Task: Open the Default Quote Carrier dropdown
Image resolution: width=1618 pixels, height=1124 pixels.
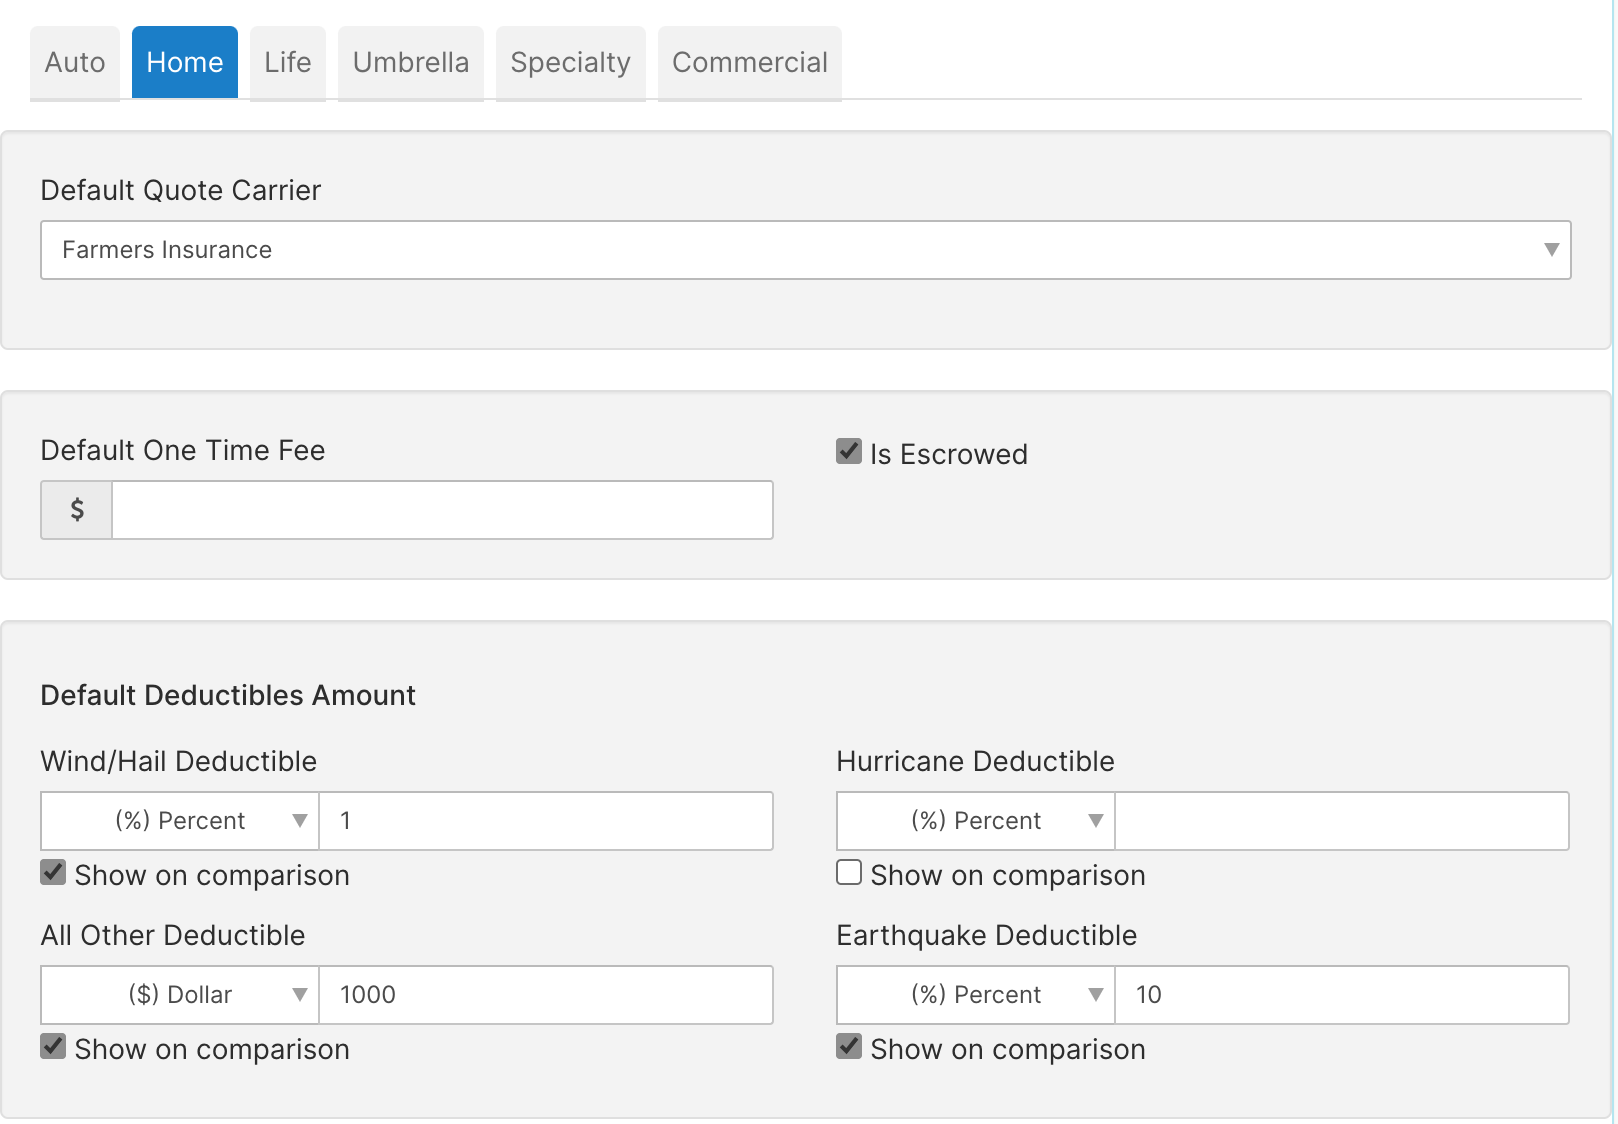Action: [805, 250]
